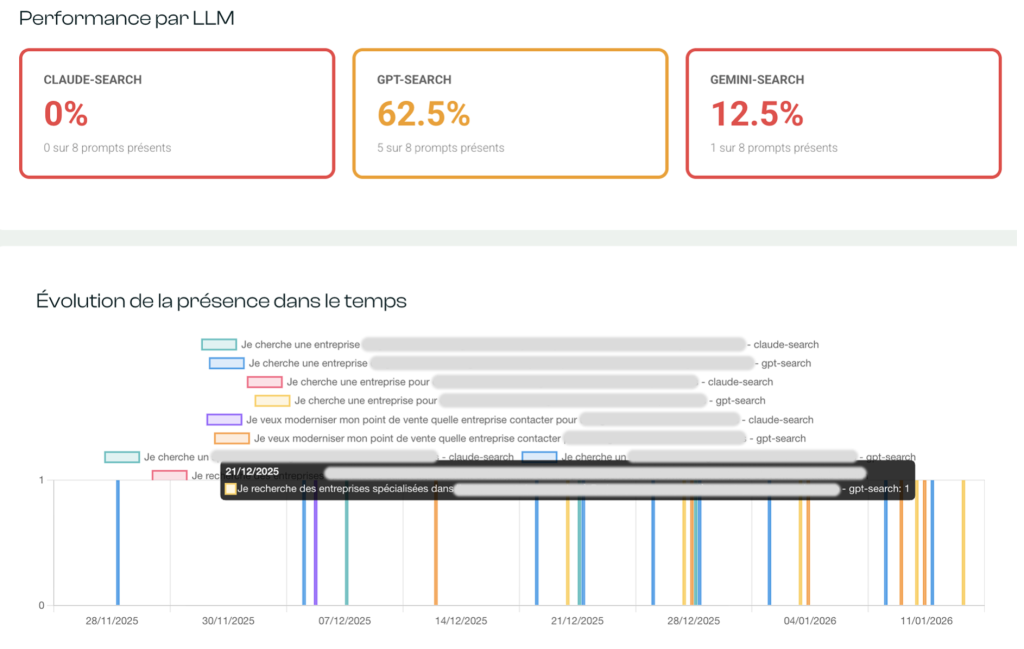
Task: Open the GPT-SEARCH performance card
Action: point(510,114)
